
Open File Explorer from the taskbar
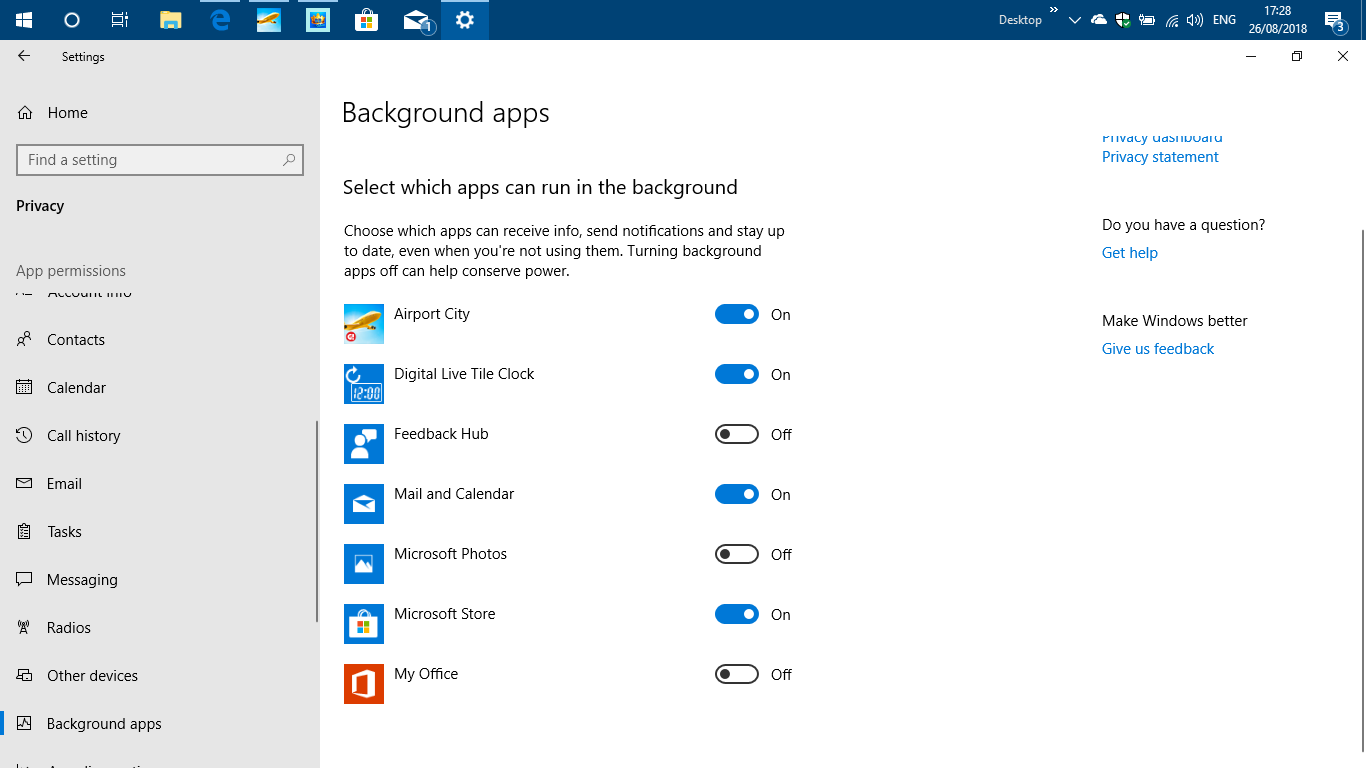pos(171,20)
